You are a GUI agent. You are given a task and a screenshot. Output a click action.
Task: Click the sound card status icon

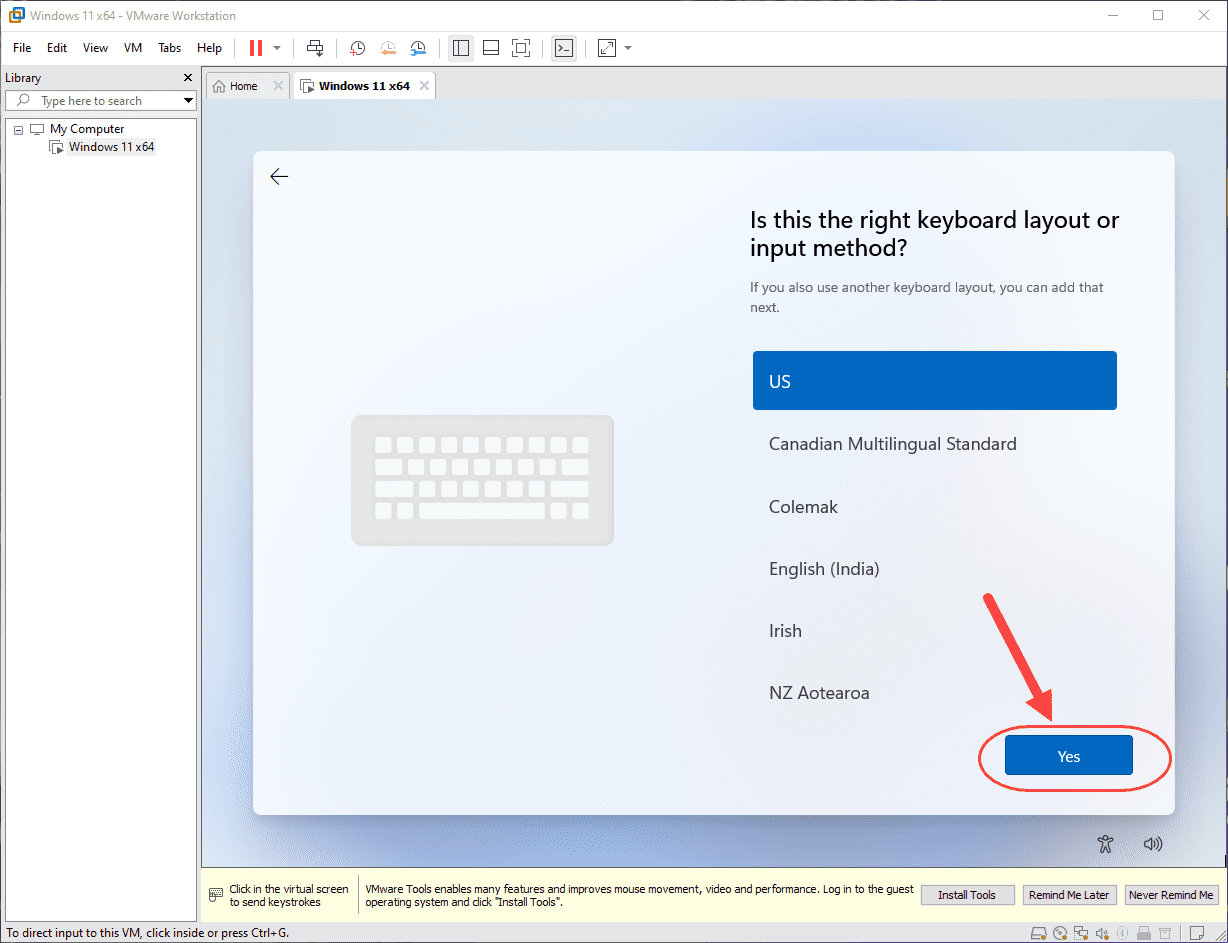click(1102, 934)
